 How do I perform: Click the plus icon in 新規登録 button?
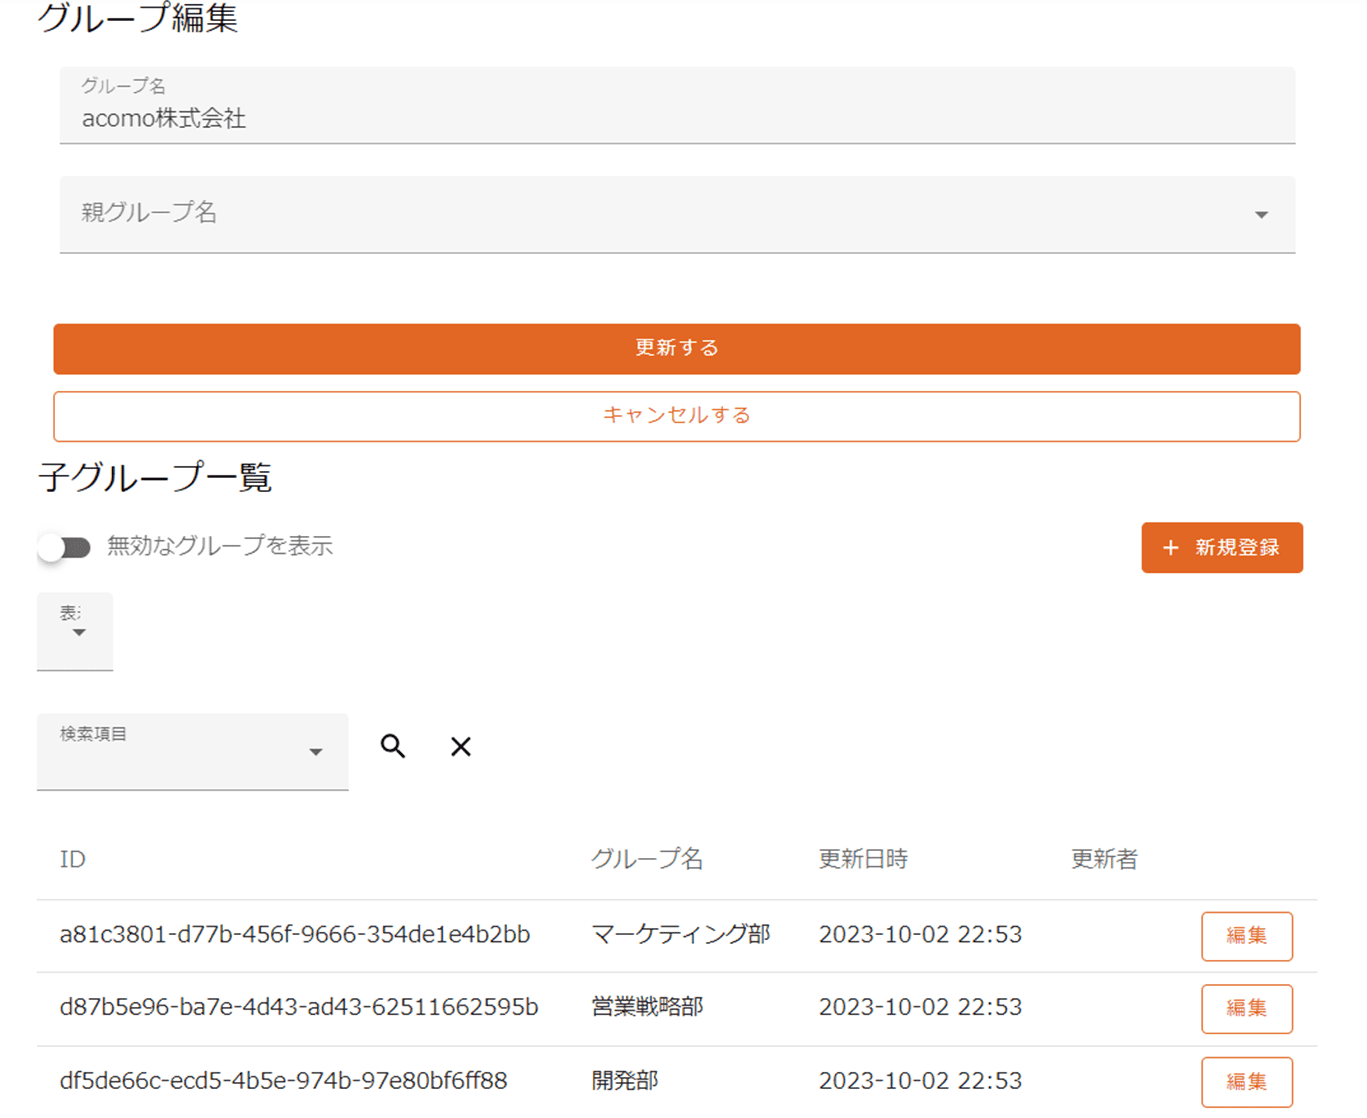pyautogui.click(x=1170, y=548)
